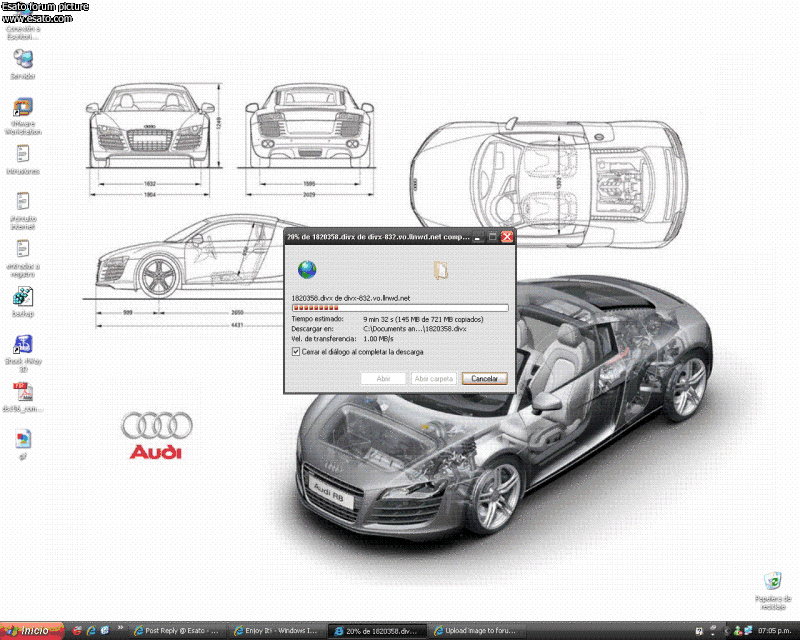Open the intrusiones desktop text file

[22, 154]
